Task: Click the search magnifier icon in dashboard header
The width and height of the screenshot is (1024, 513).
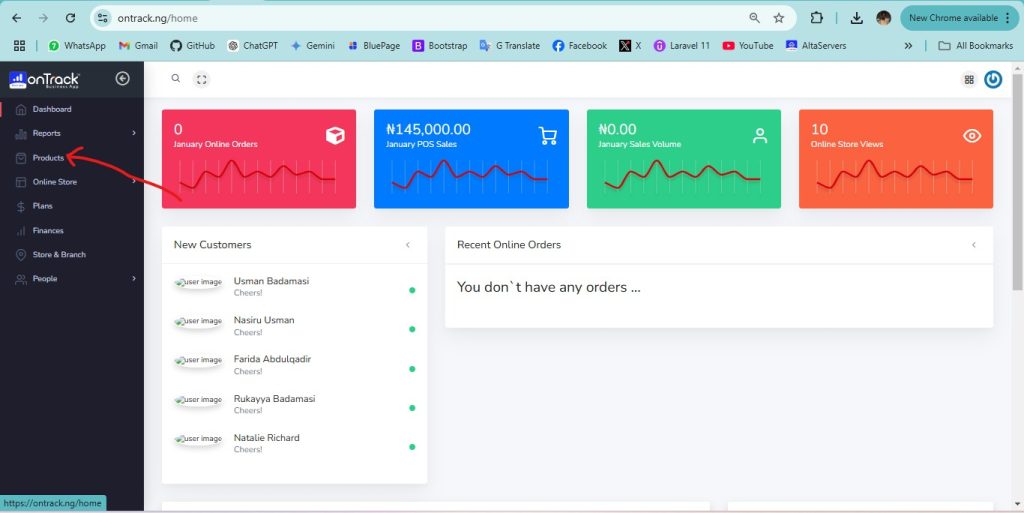Action: click(176, 79)
